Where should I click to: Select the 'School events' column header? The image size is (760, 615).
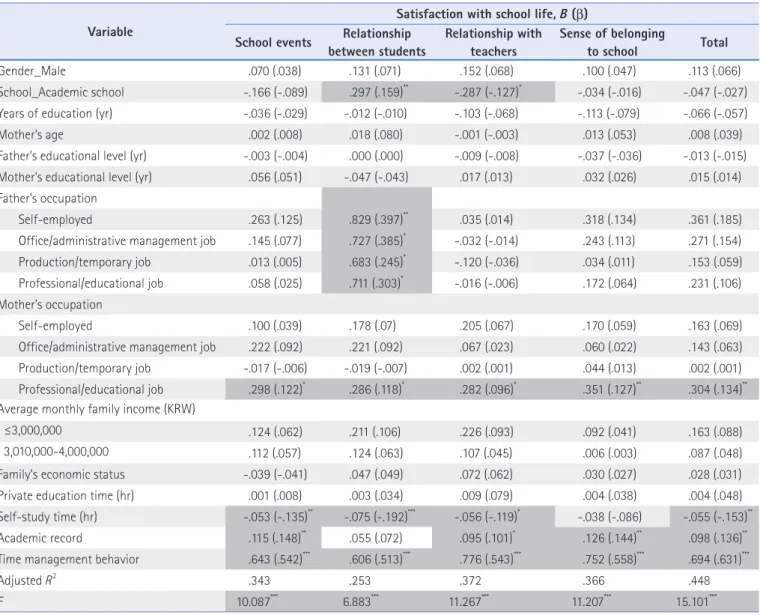(273, 43)
